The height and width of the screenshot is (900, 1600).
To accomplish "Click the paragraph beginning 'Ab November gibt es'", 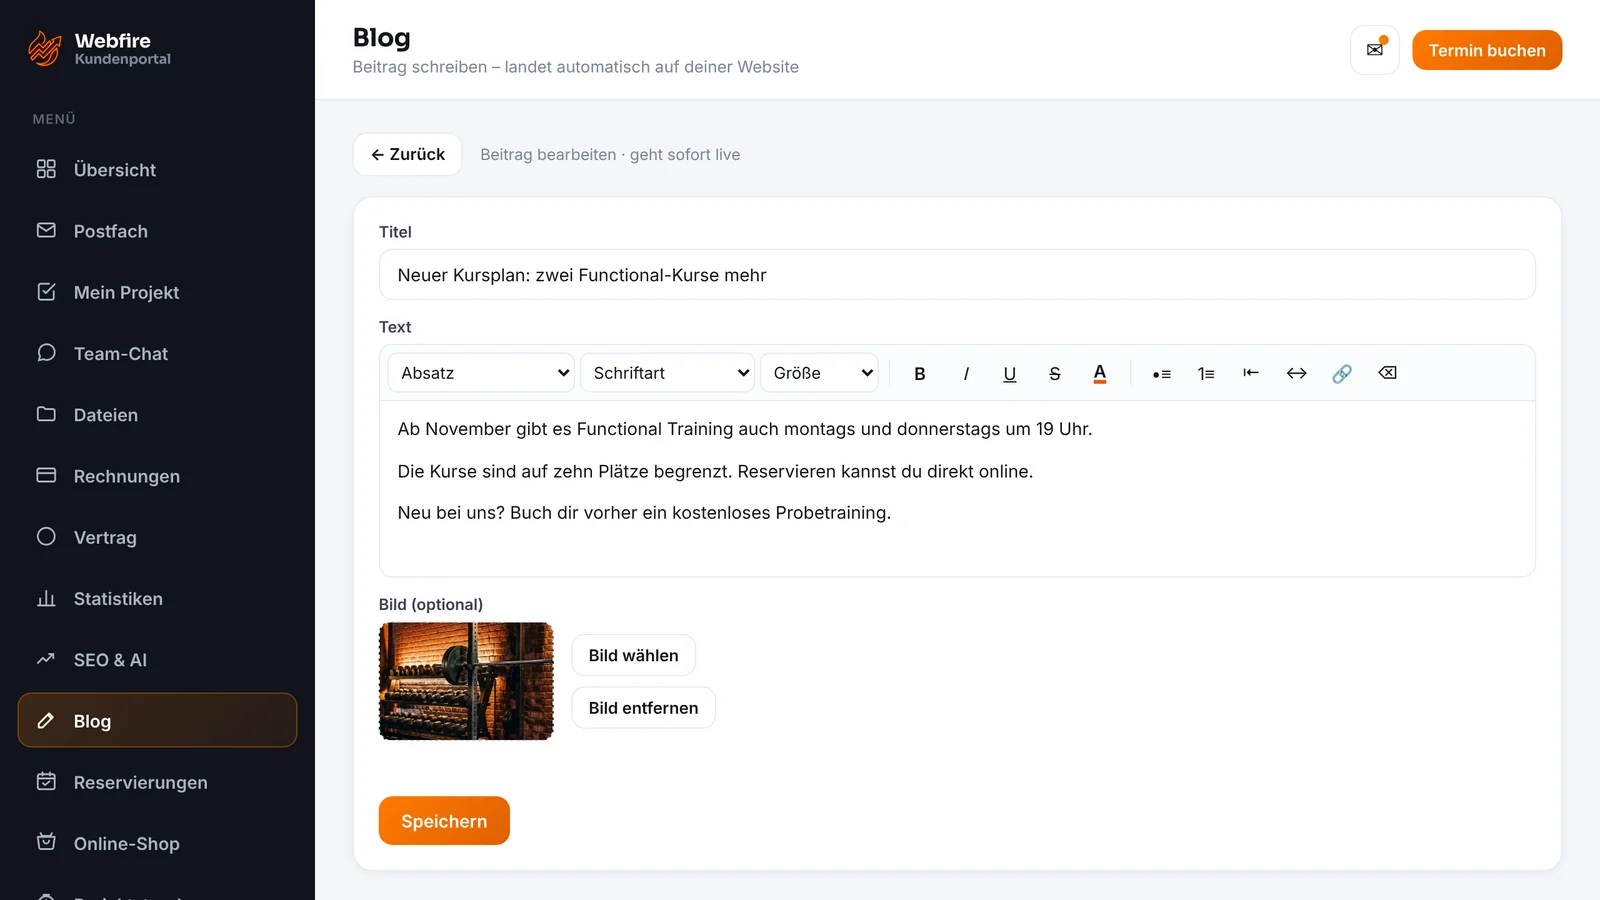I will (x=745, y=429).
